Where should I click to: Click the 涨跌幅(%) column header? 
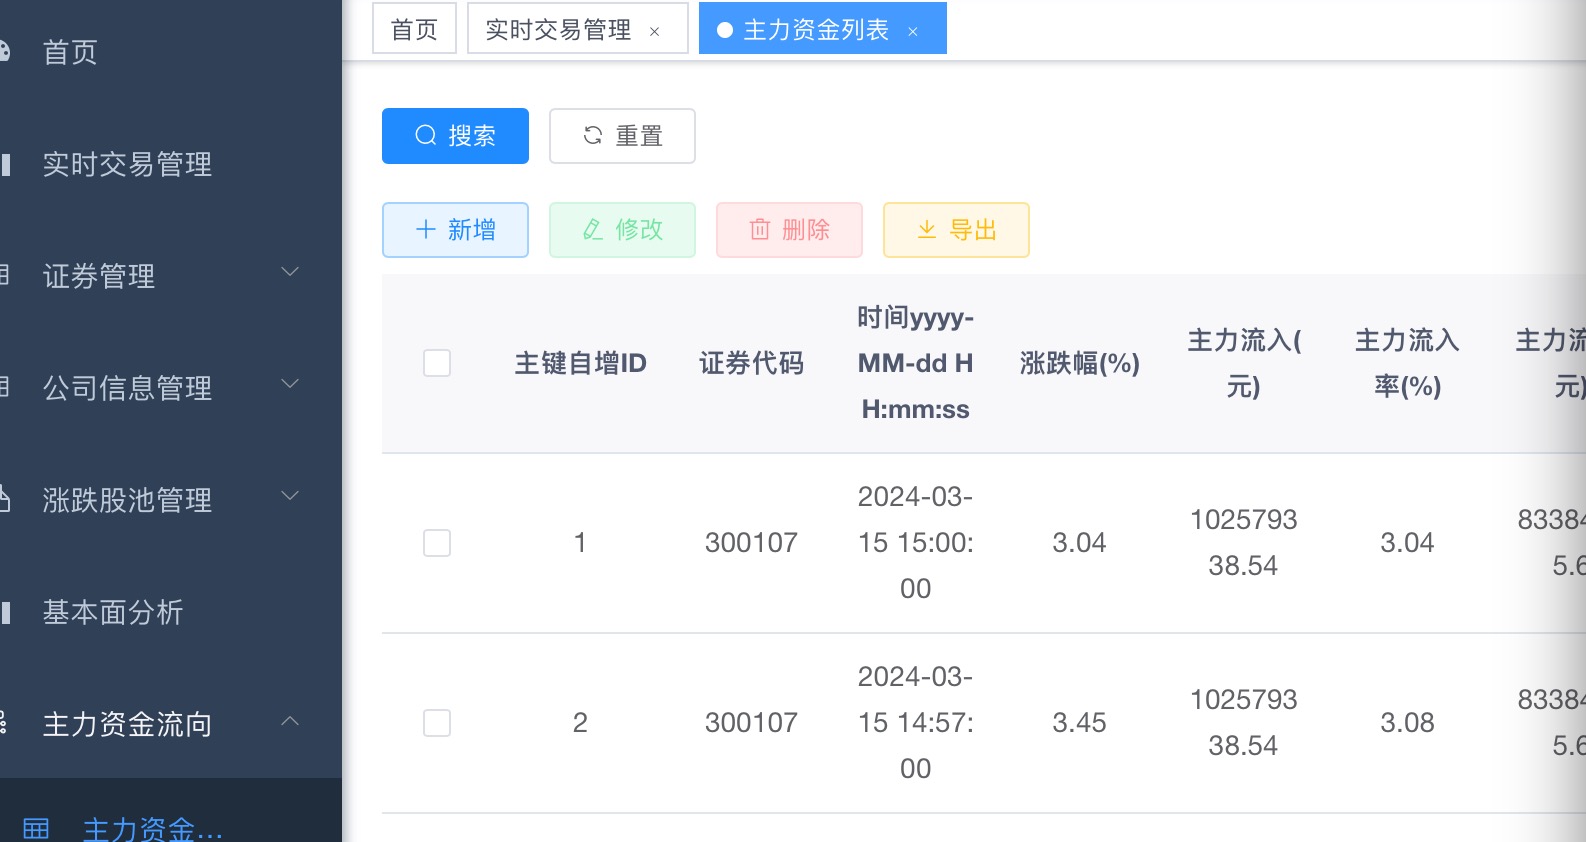[x=1079, y=363]
